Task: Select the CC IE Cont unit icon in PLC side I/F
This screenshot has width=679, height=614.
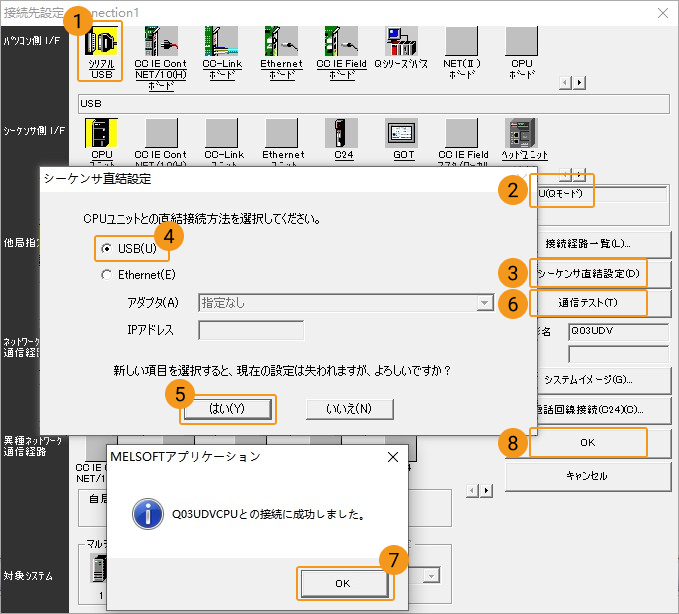Action: coord(161,133)
